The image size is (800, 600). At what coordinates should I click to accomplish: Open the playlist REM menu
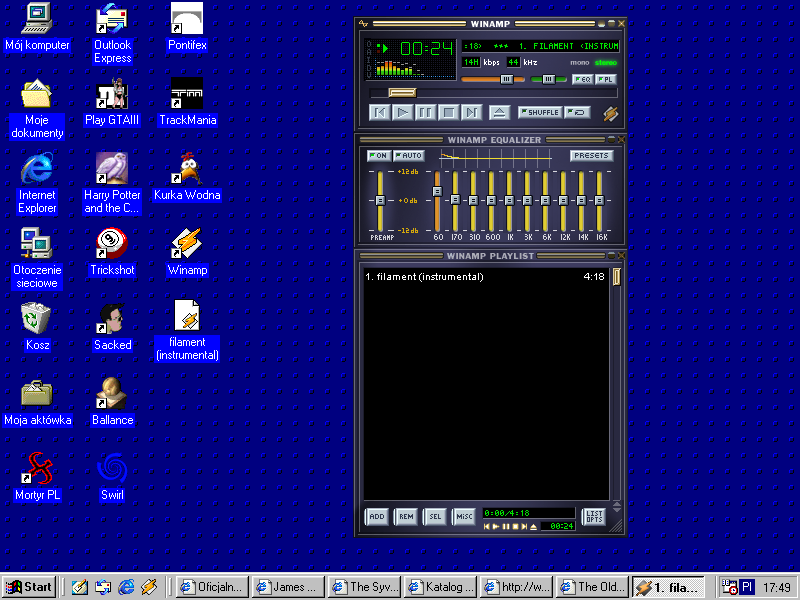coord(406,517)
